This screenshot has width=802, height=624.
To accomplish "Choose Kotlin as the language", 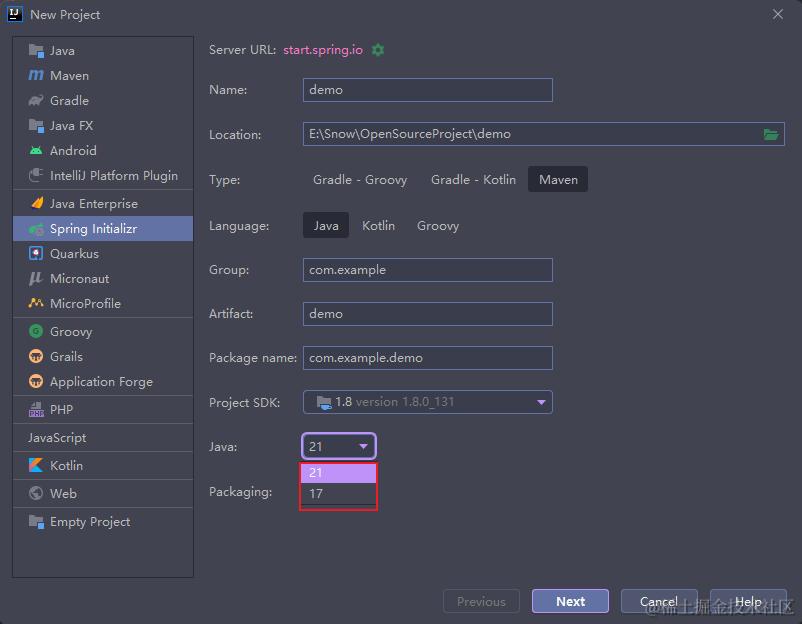I will (x=378, y=226).
